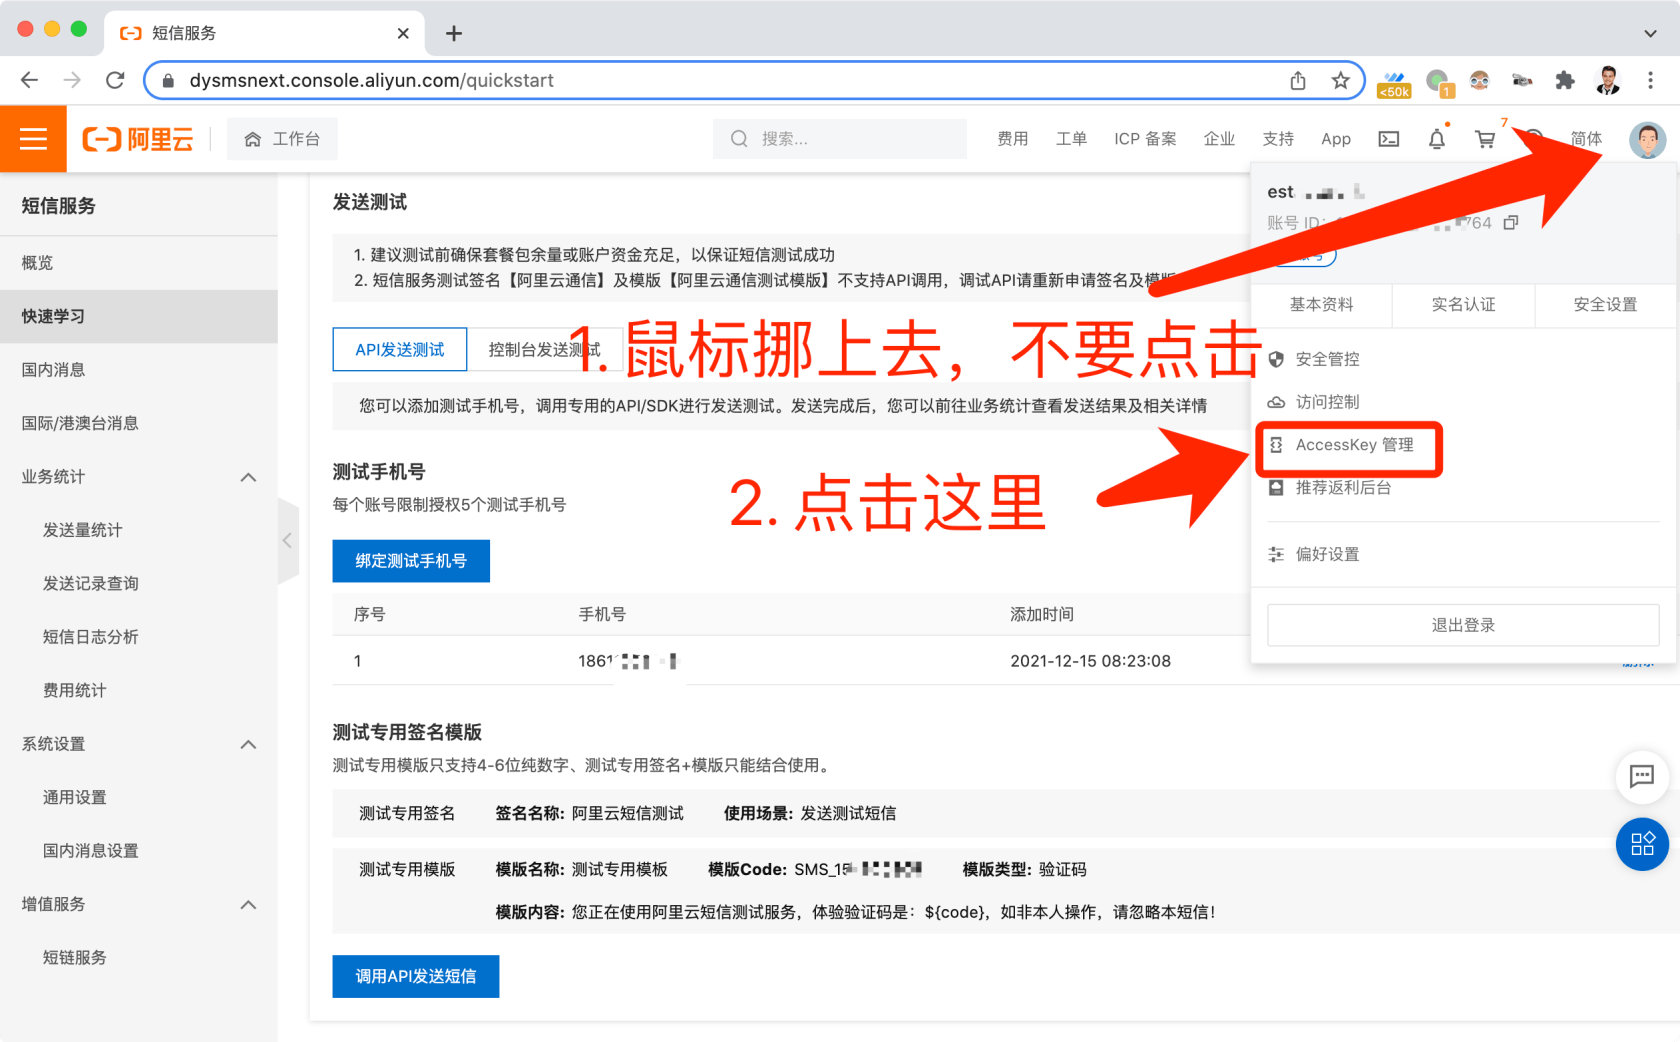
Task: Switch to 控制台发送测试 tab
Action: [544, 349]
